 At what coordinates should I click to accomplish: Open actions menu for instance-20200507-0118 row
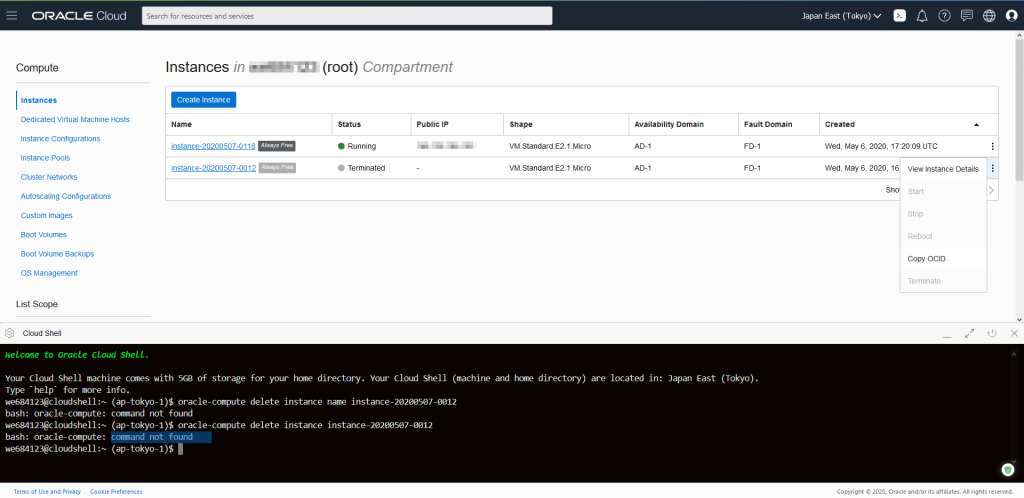click(x=992, y=146)
